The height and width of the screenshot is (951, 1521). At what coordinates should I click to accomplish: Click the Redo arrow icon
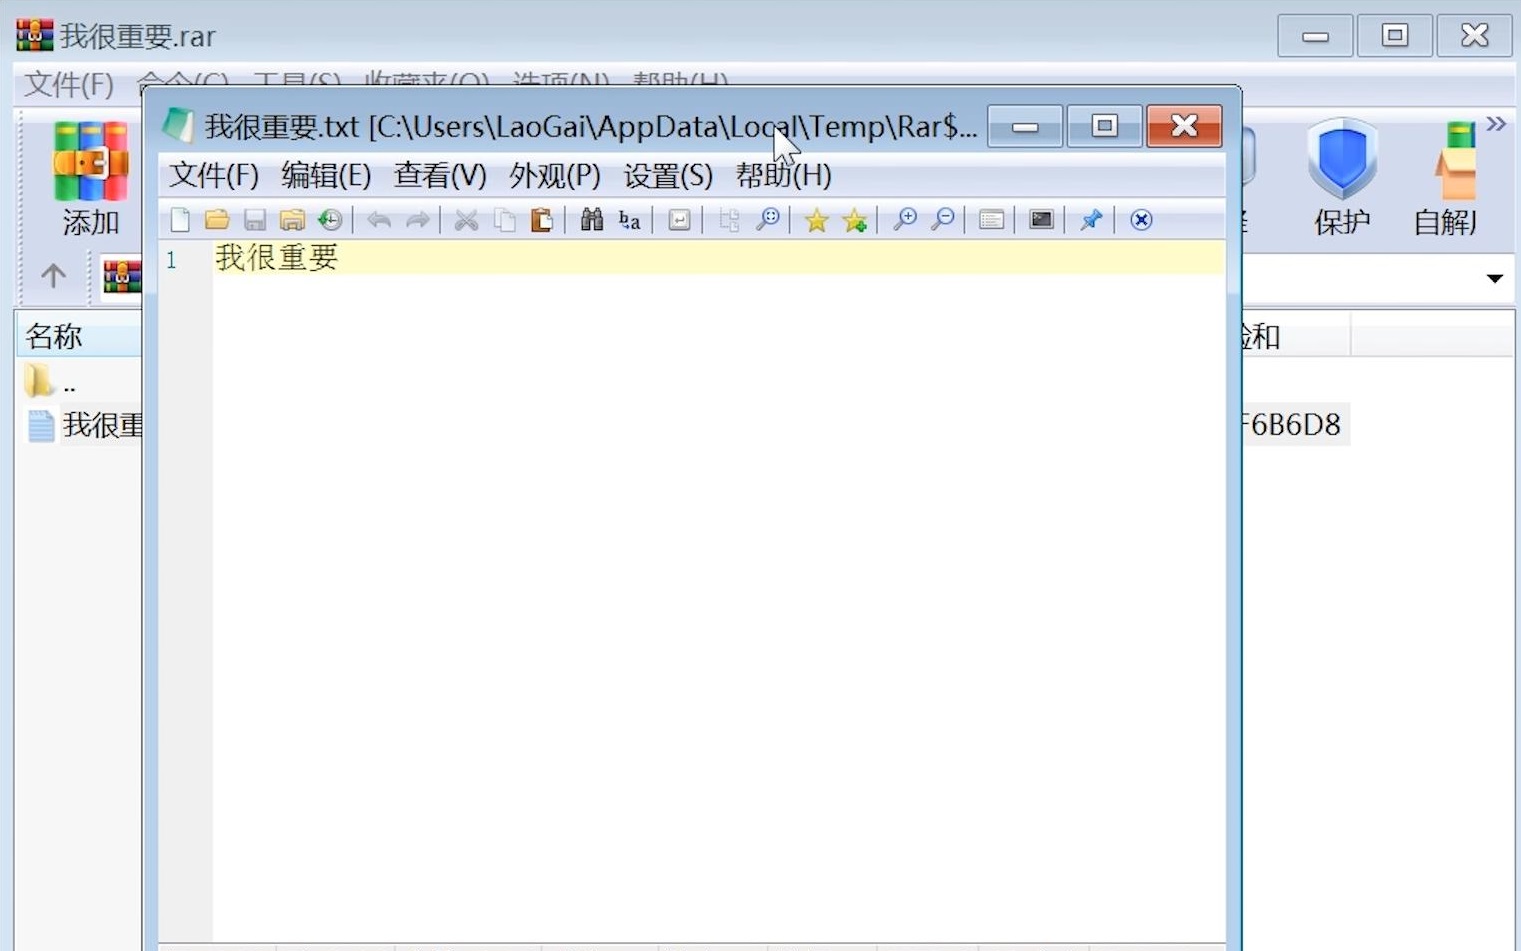point(417,220)
